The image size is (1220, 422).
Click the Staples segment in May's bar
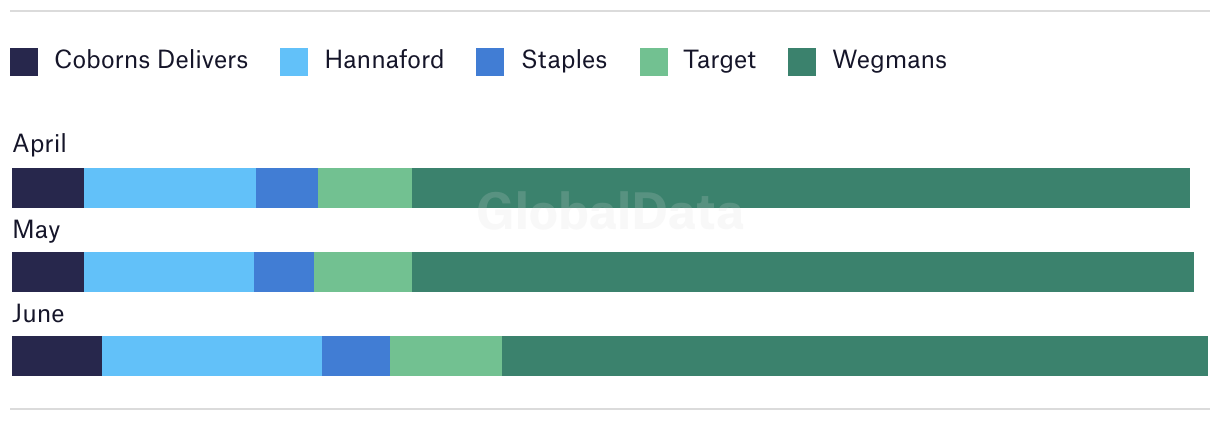[x=284, y=272]
